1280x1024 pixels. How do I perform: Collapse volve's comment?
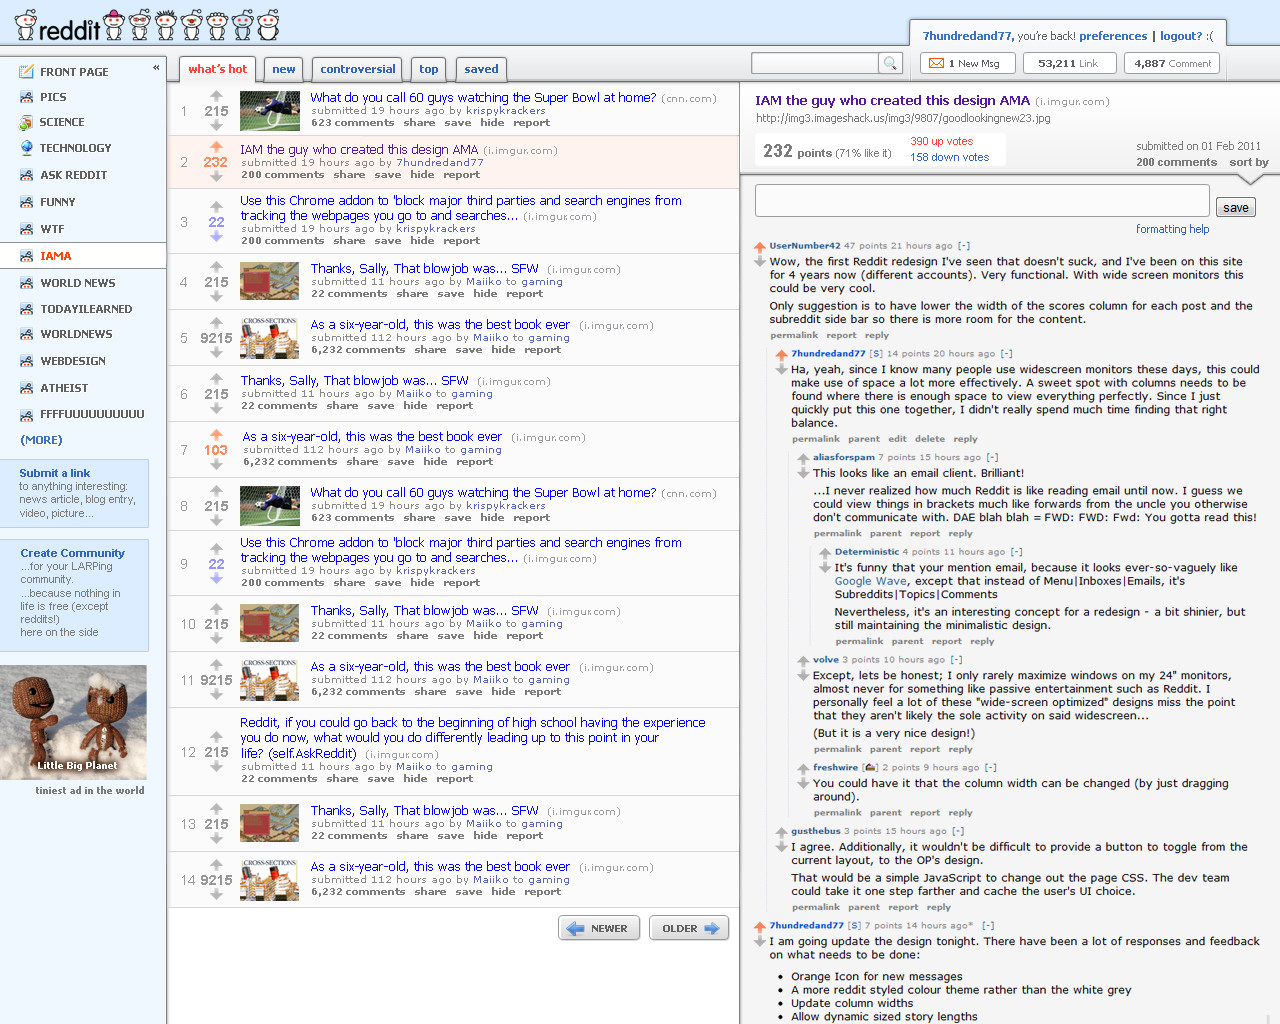[x=956, y=660]
